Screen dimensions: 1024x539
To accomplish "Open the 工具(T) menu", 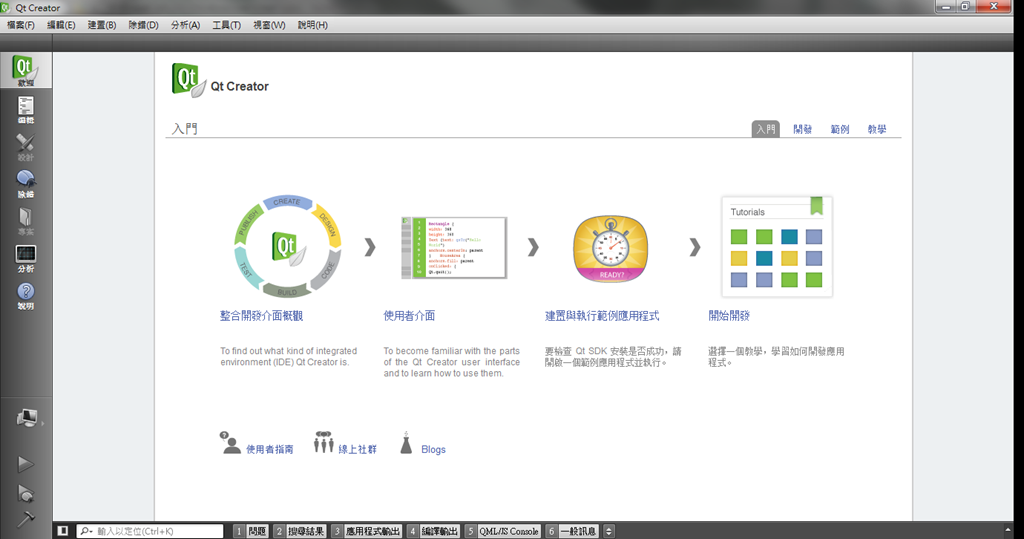I will point(227,25).
